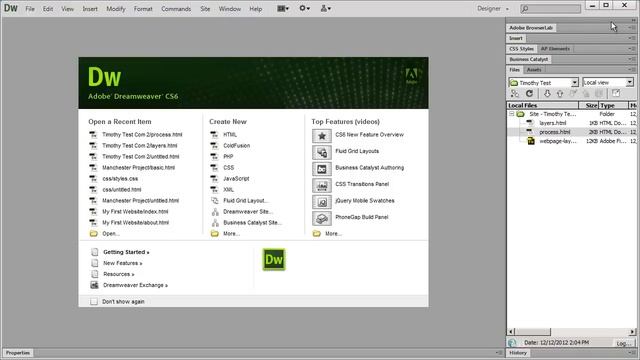This screenshot has width=640, height=360.
Task: Switch to the AP Elements tab
Action: pyautogui.click(x=555, y=49)
